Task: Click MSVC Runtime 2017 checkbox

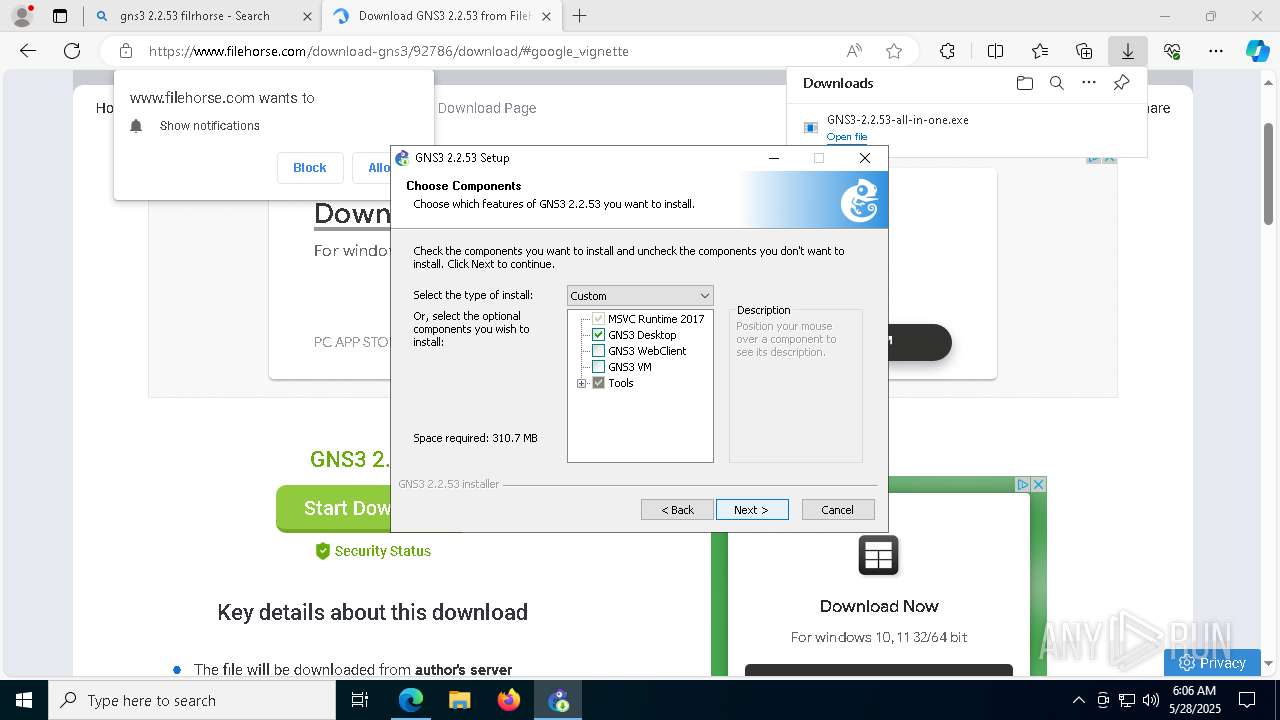Action: (x=598, y=319)
